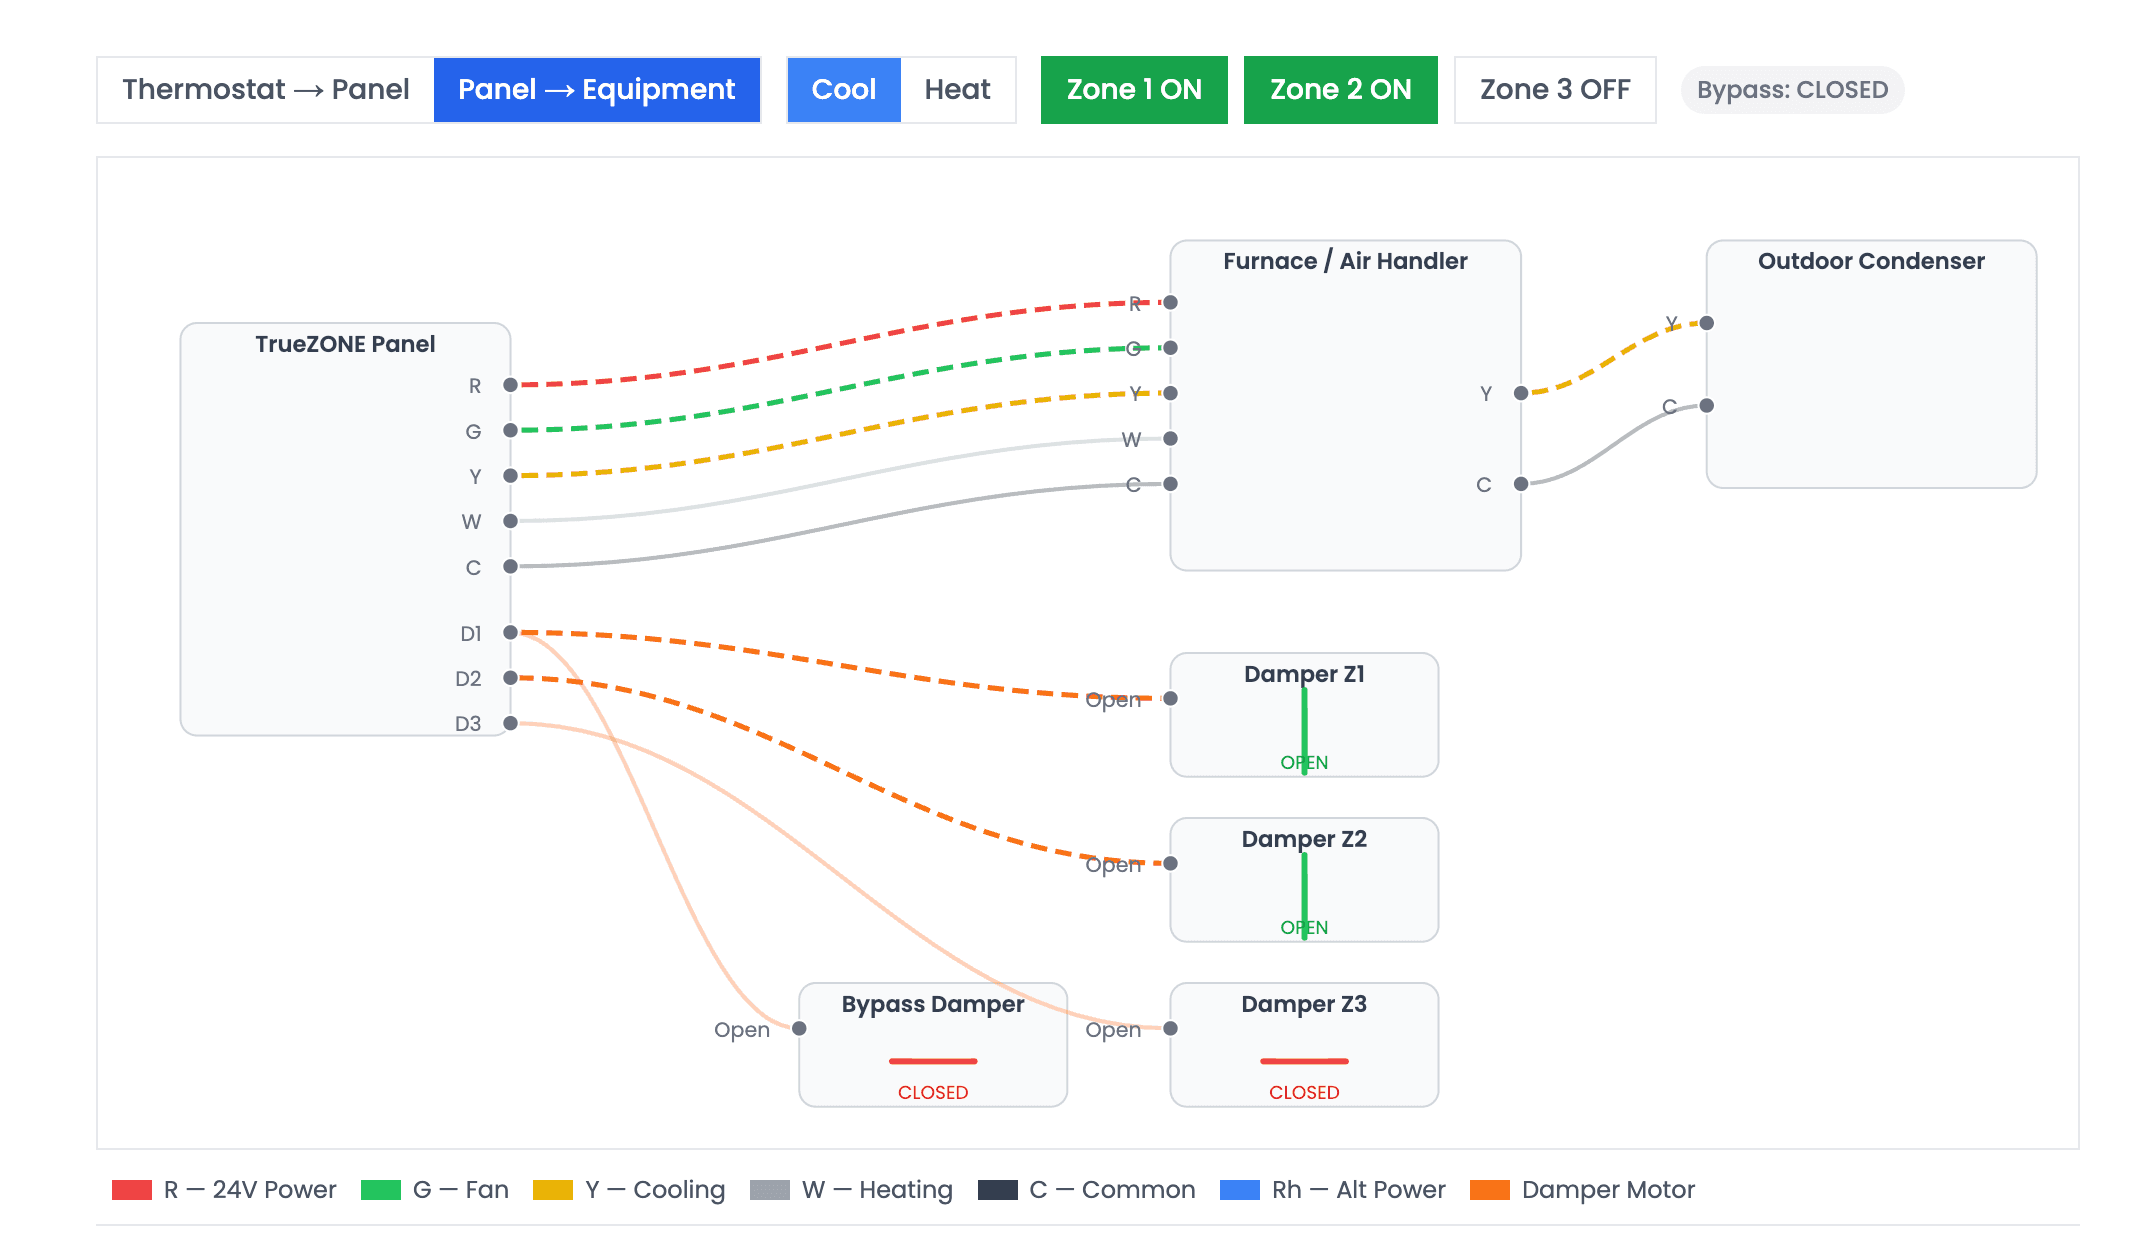Click the Damper Motor legend swatch
The image size is (2154, 1252).
(1490, 1189)
